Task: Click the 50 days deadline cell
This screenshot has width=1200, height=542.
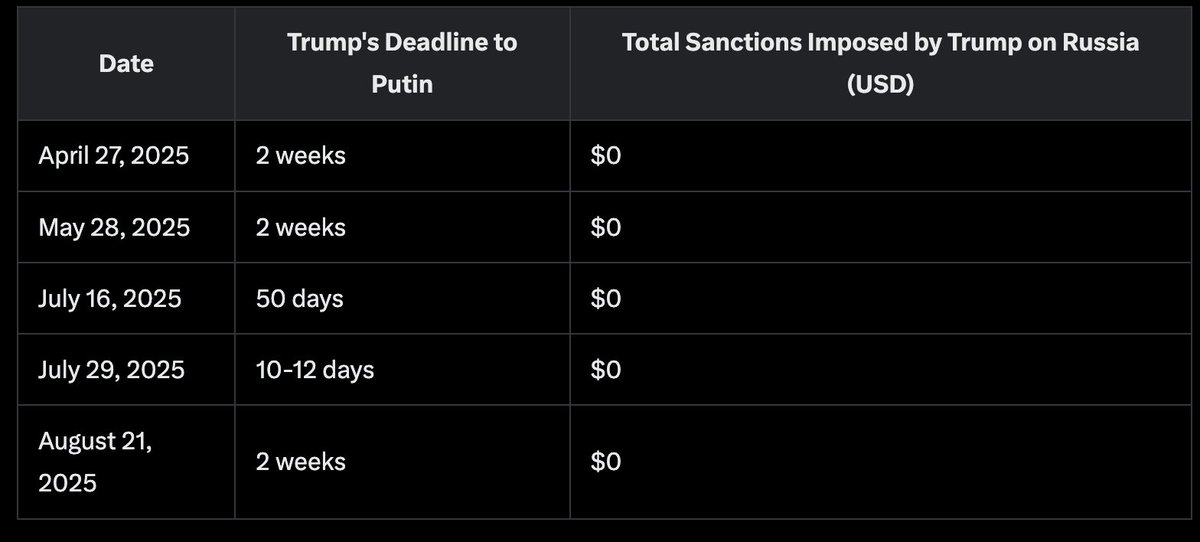Action: pos(403,299)
